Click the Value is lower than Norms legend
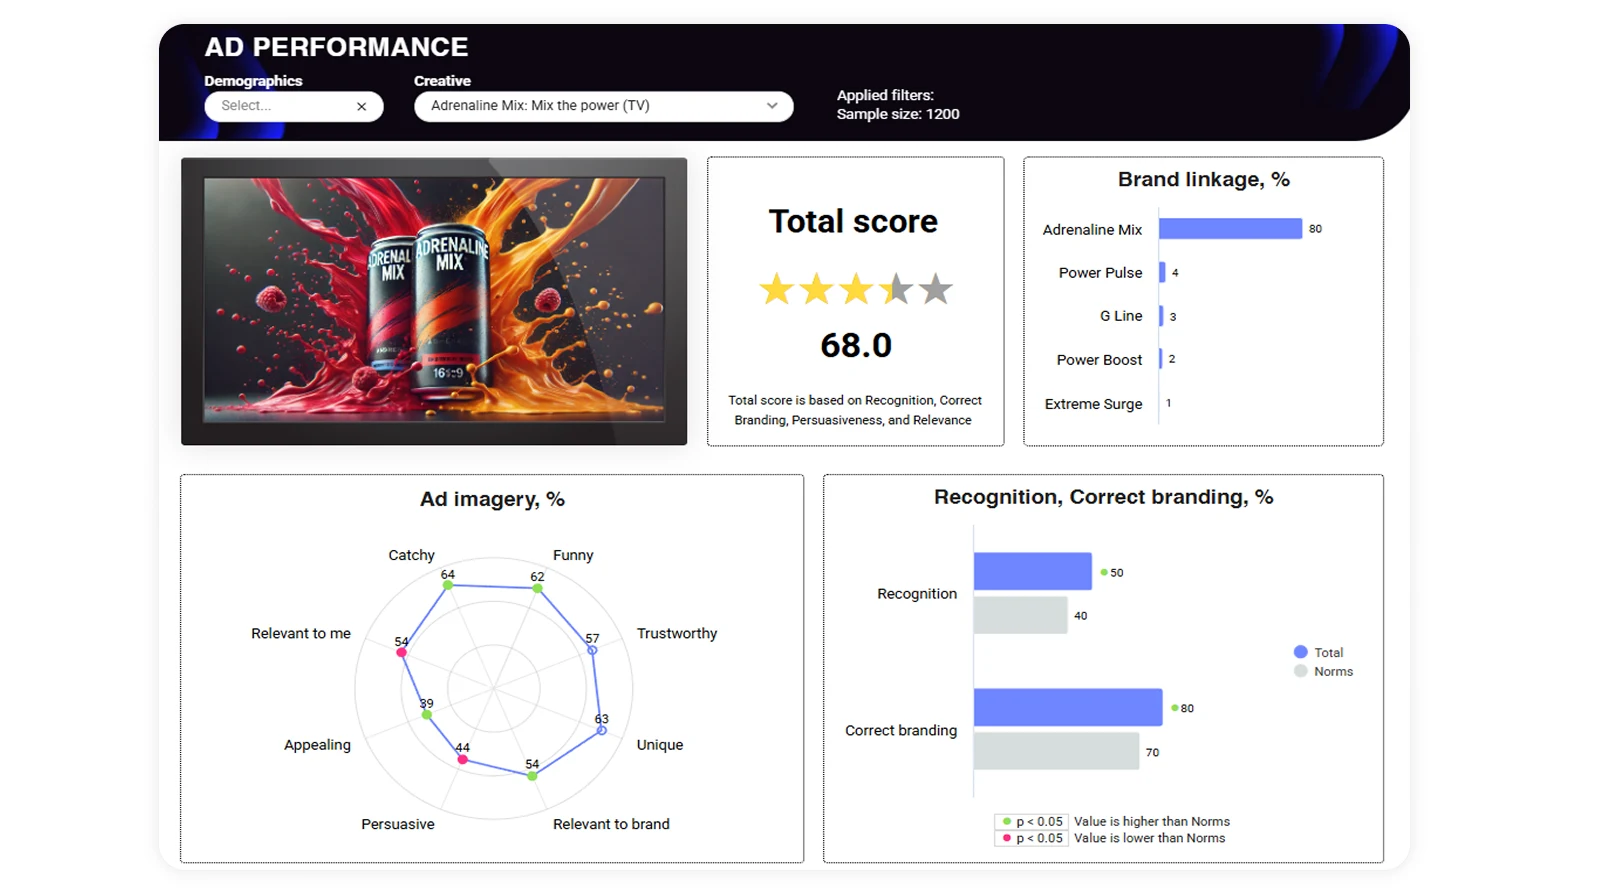Screen dimensions: 1600x894 1149,839
